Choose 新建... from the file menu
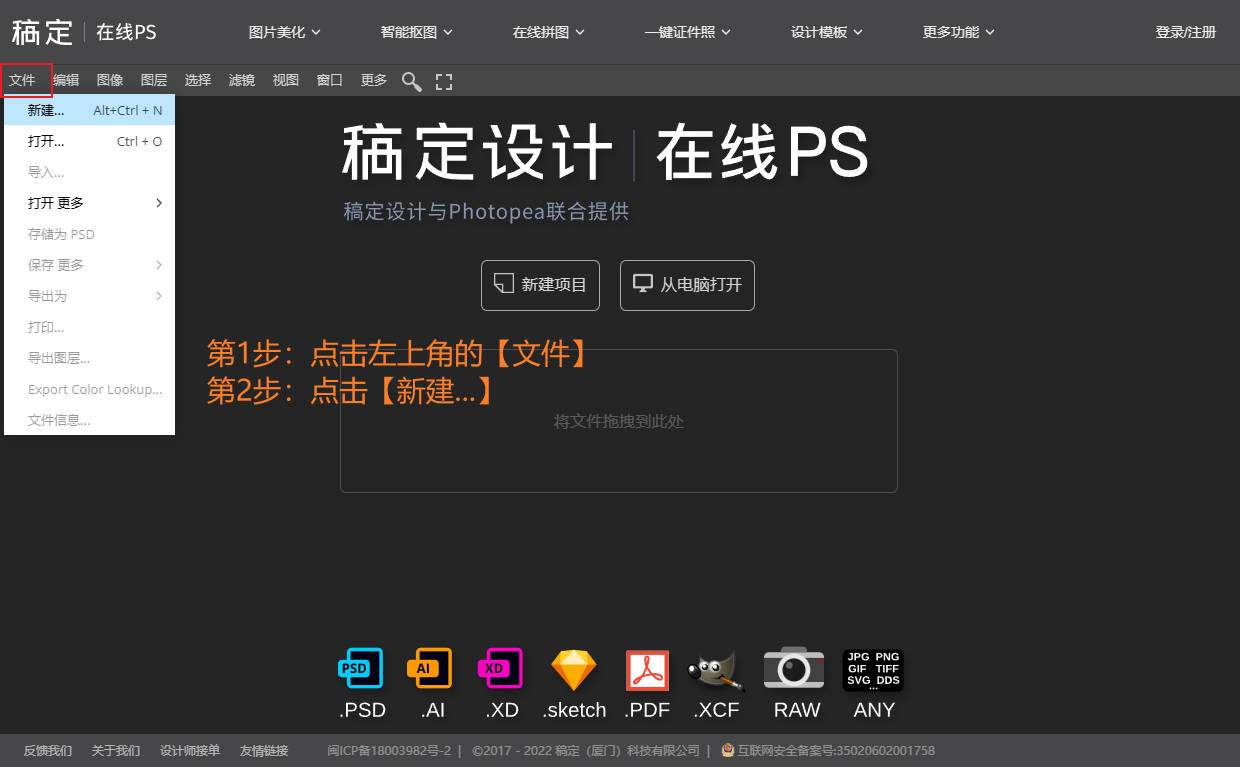The image size is (1240, 767). click(90, 110)
